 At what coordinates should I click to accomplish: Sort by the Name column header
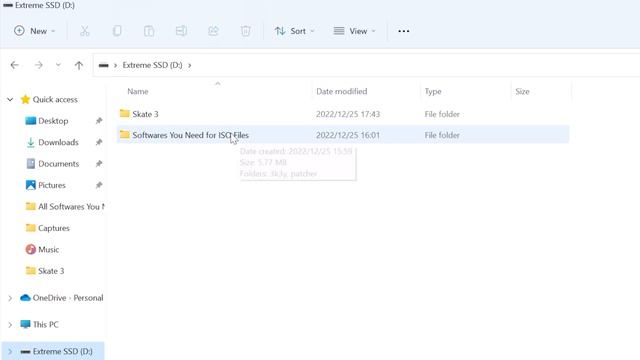tap(138, 91)
